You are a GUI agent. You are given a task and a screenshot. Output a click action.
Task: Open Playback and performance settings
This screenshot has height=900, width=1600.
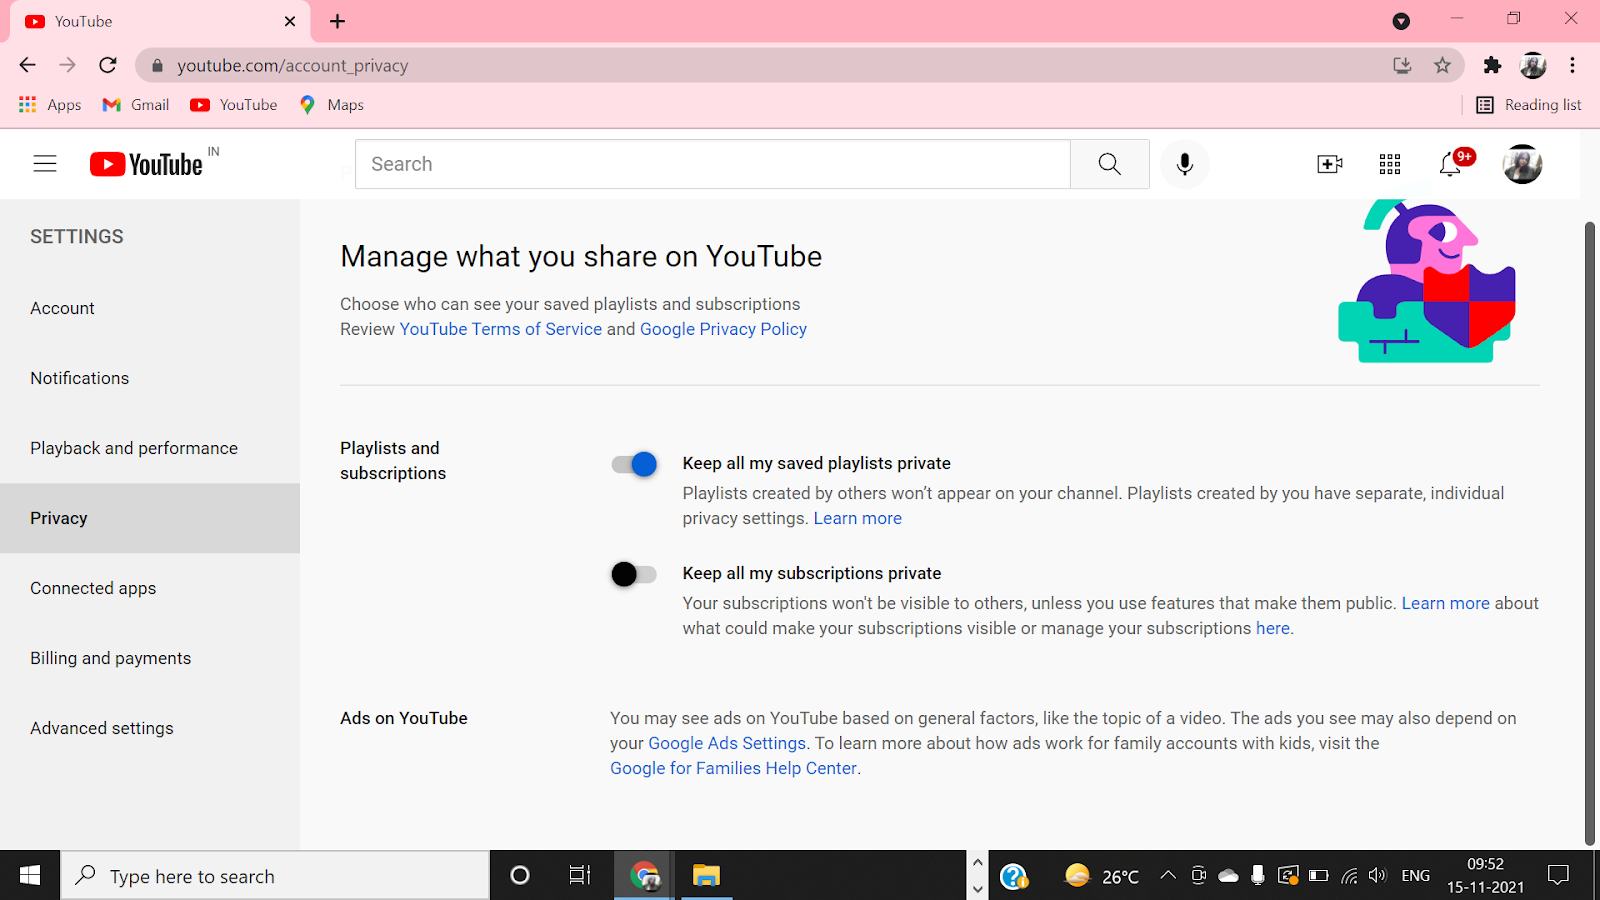[150, 448]
